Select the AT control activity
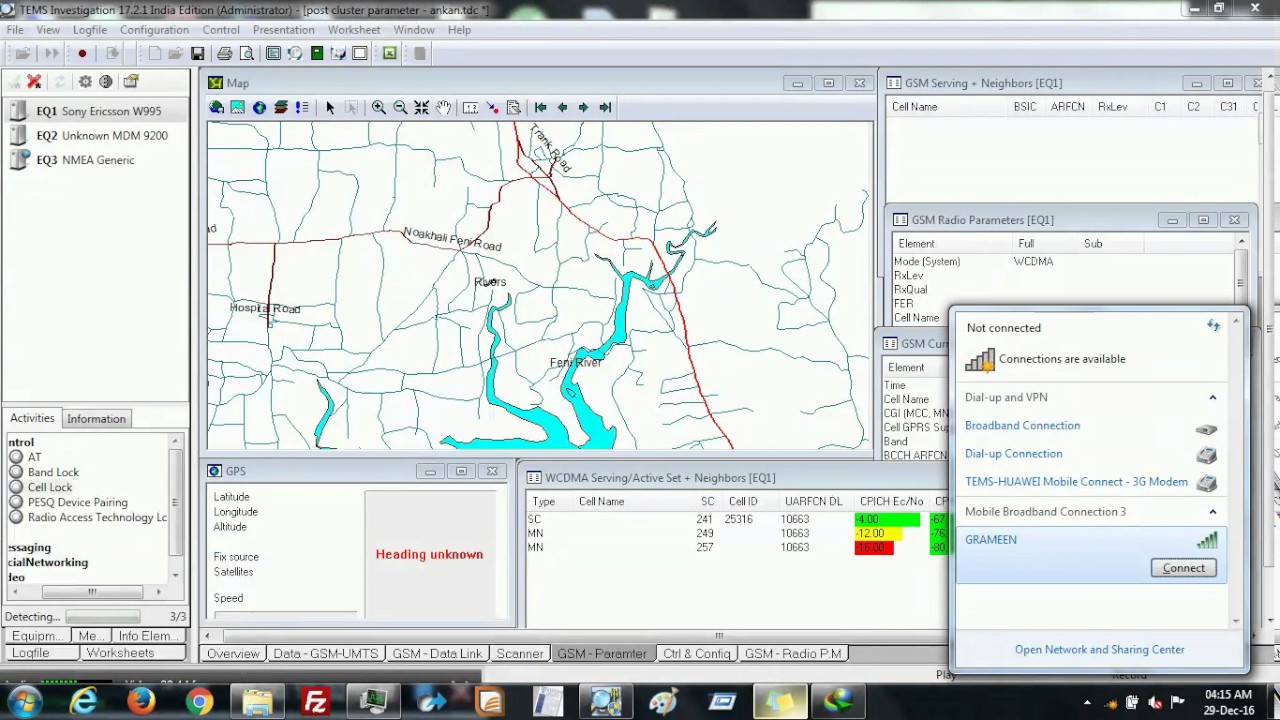The image size is (1280, 720). click(34, 457)
